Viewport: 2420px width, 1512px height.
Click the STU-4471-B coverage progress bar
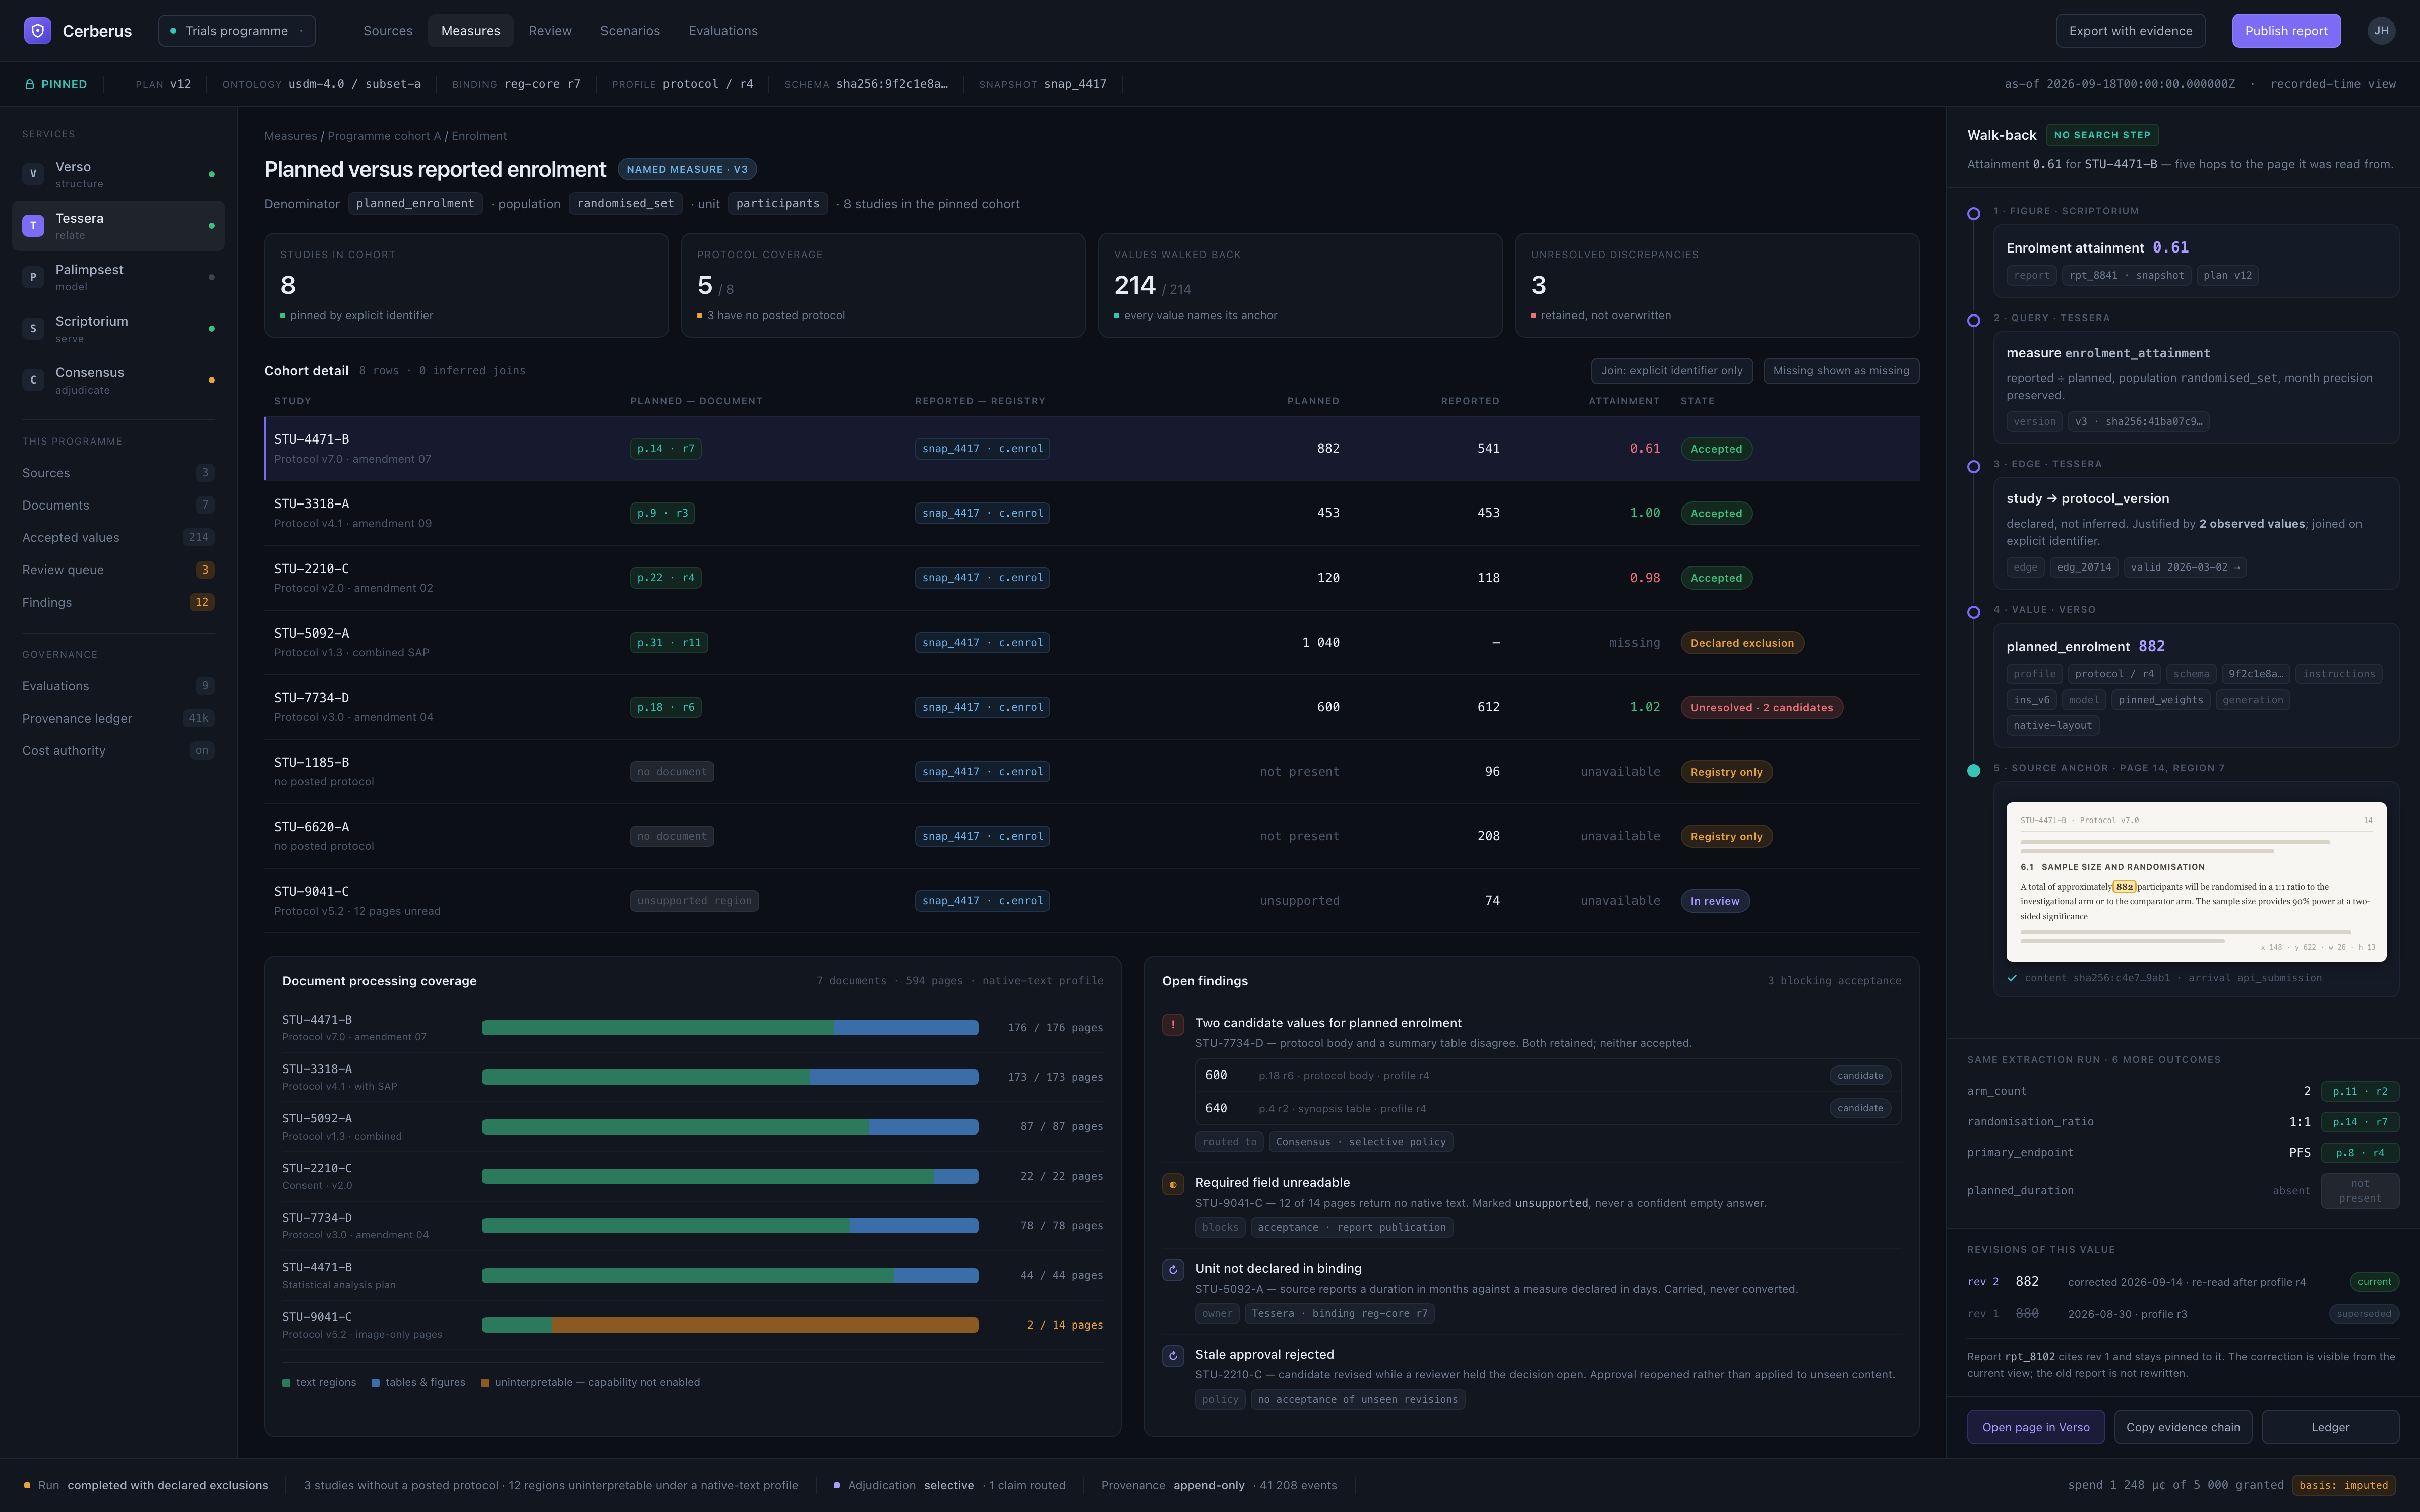point(730,1028)
